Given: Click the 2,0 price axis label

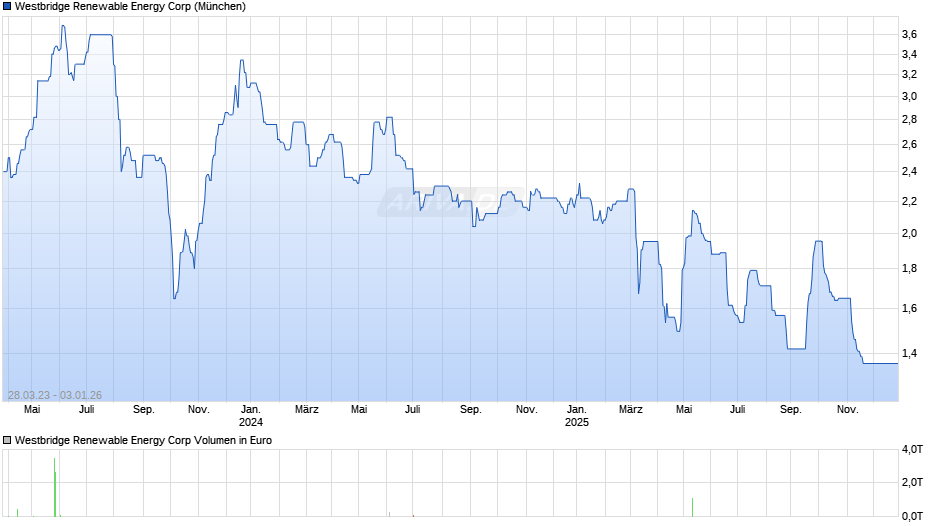Looking at the screenshot, I should tap(909, 233).
